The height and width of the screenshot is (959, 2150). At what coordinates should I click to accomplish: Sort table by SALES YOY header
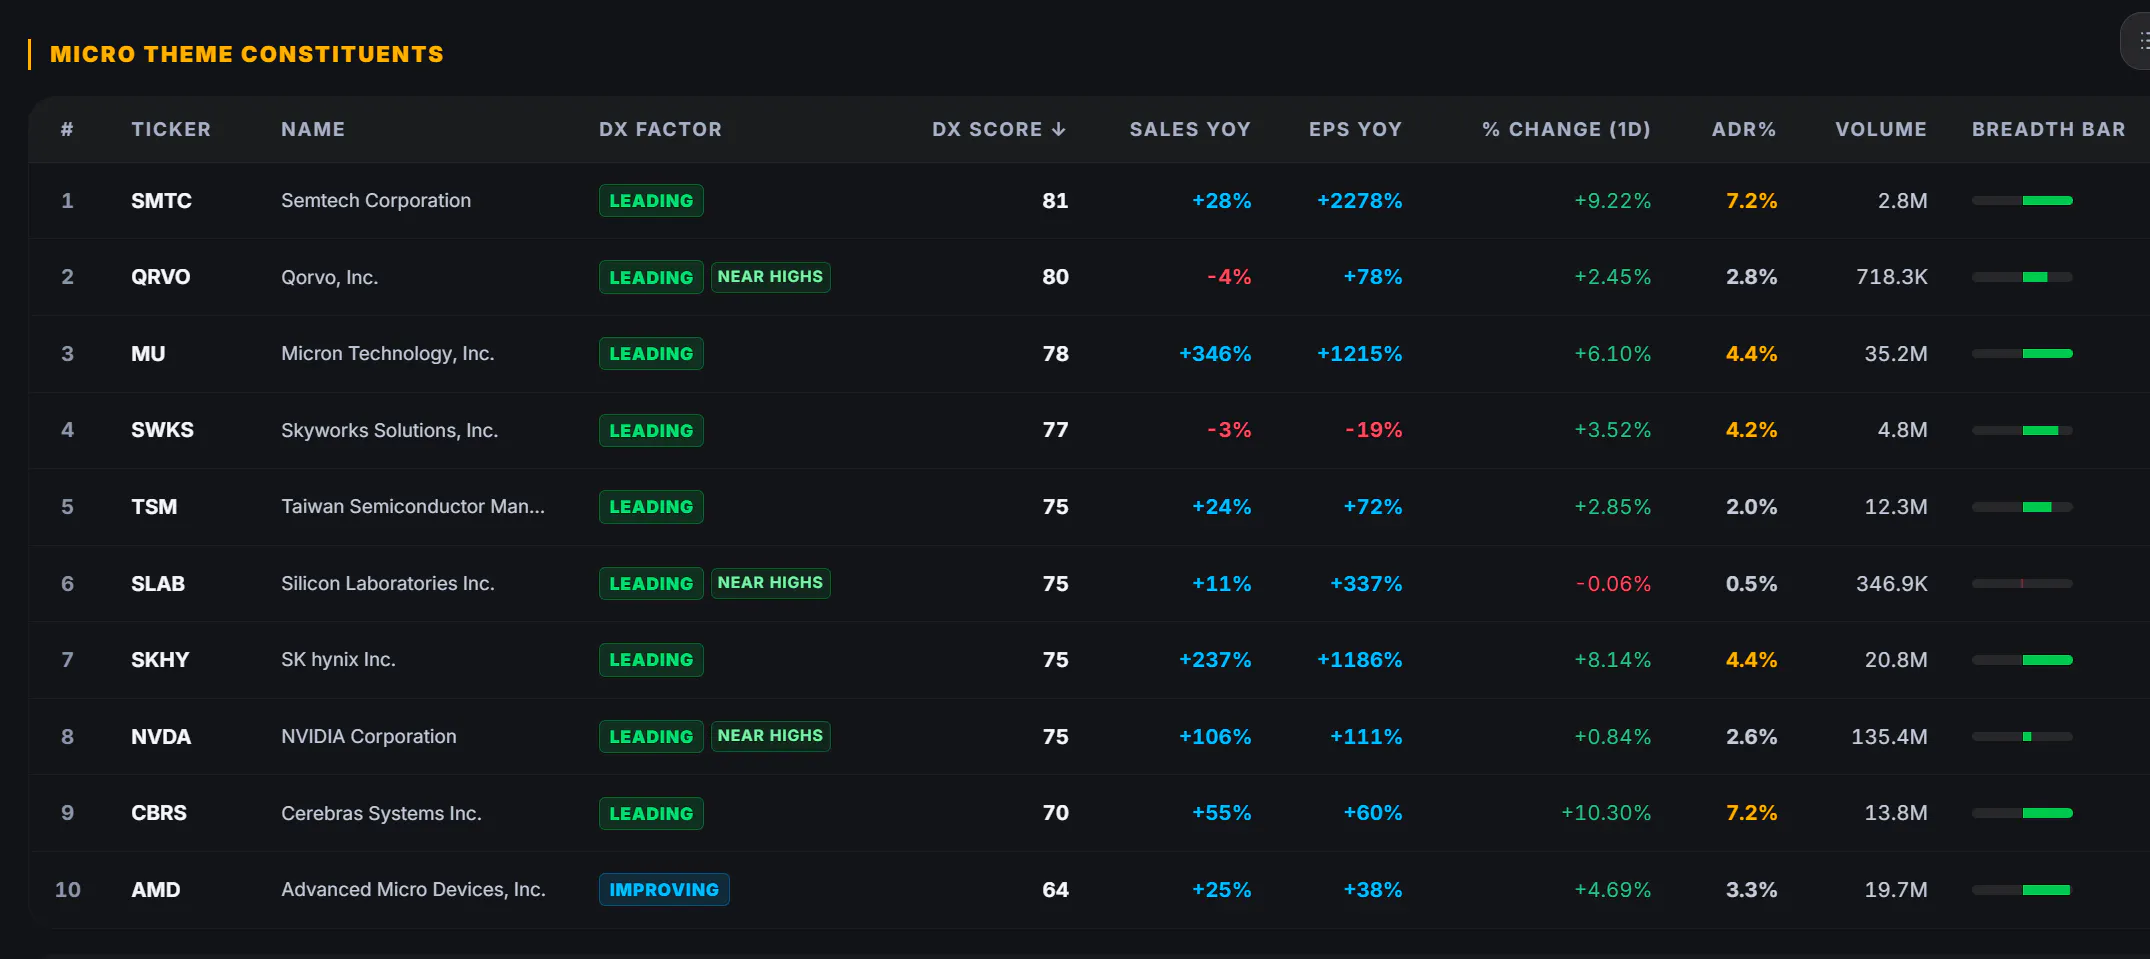pos(1190,129)
